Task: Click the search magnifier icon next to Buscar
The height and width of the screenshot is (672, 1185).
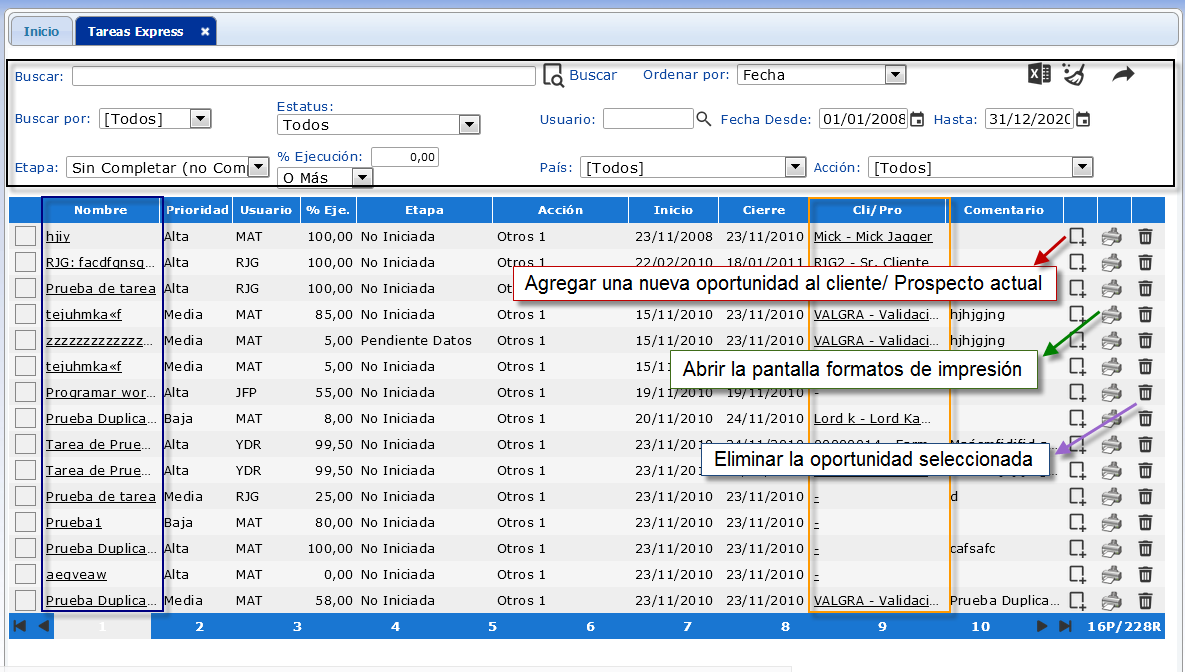Action: point(553,76)
